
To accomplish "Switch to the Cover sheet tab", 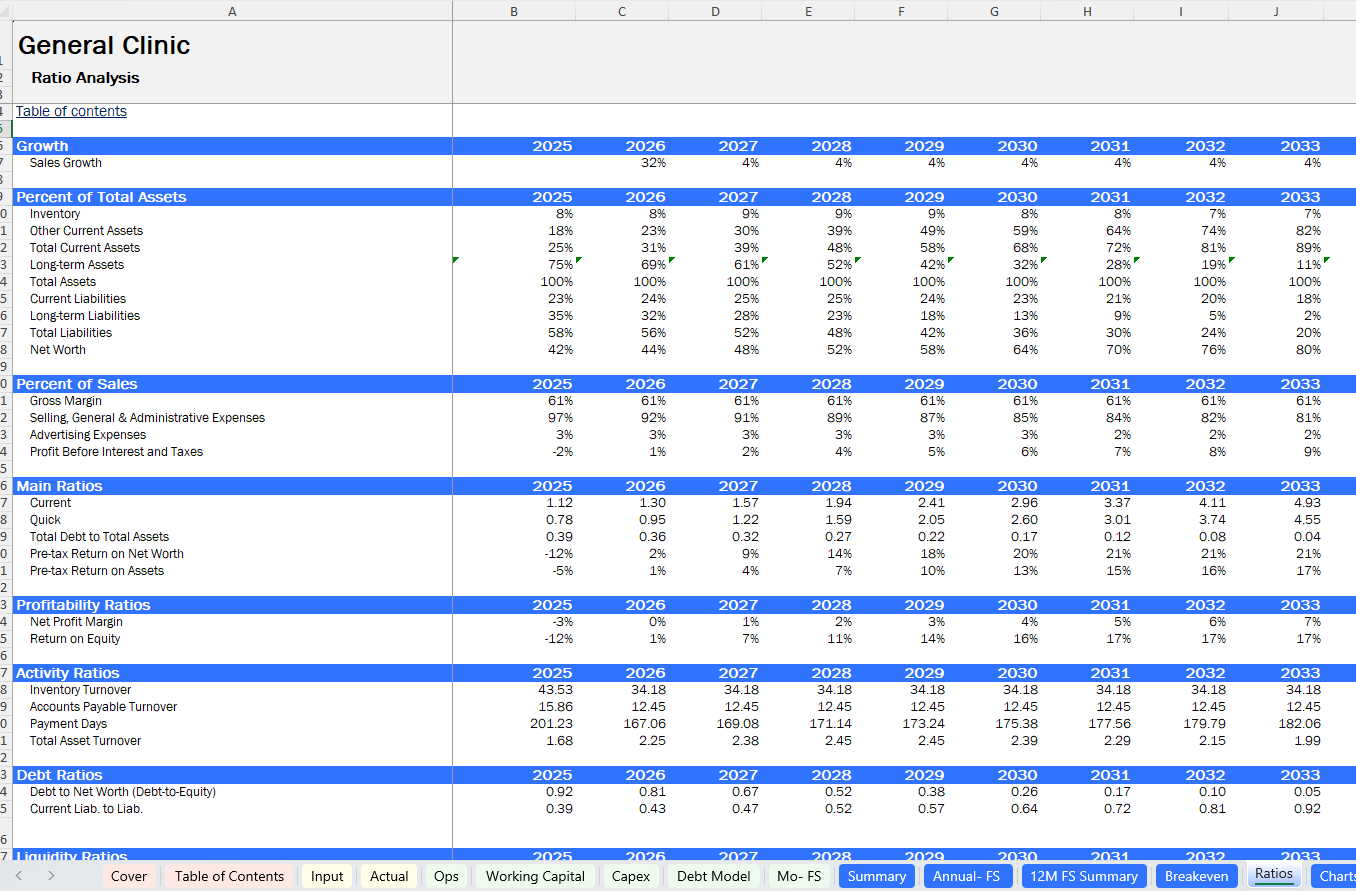I will coord(128,876).
